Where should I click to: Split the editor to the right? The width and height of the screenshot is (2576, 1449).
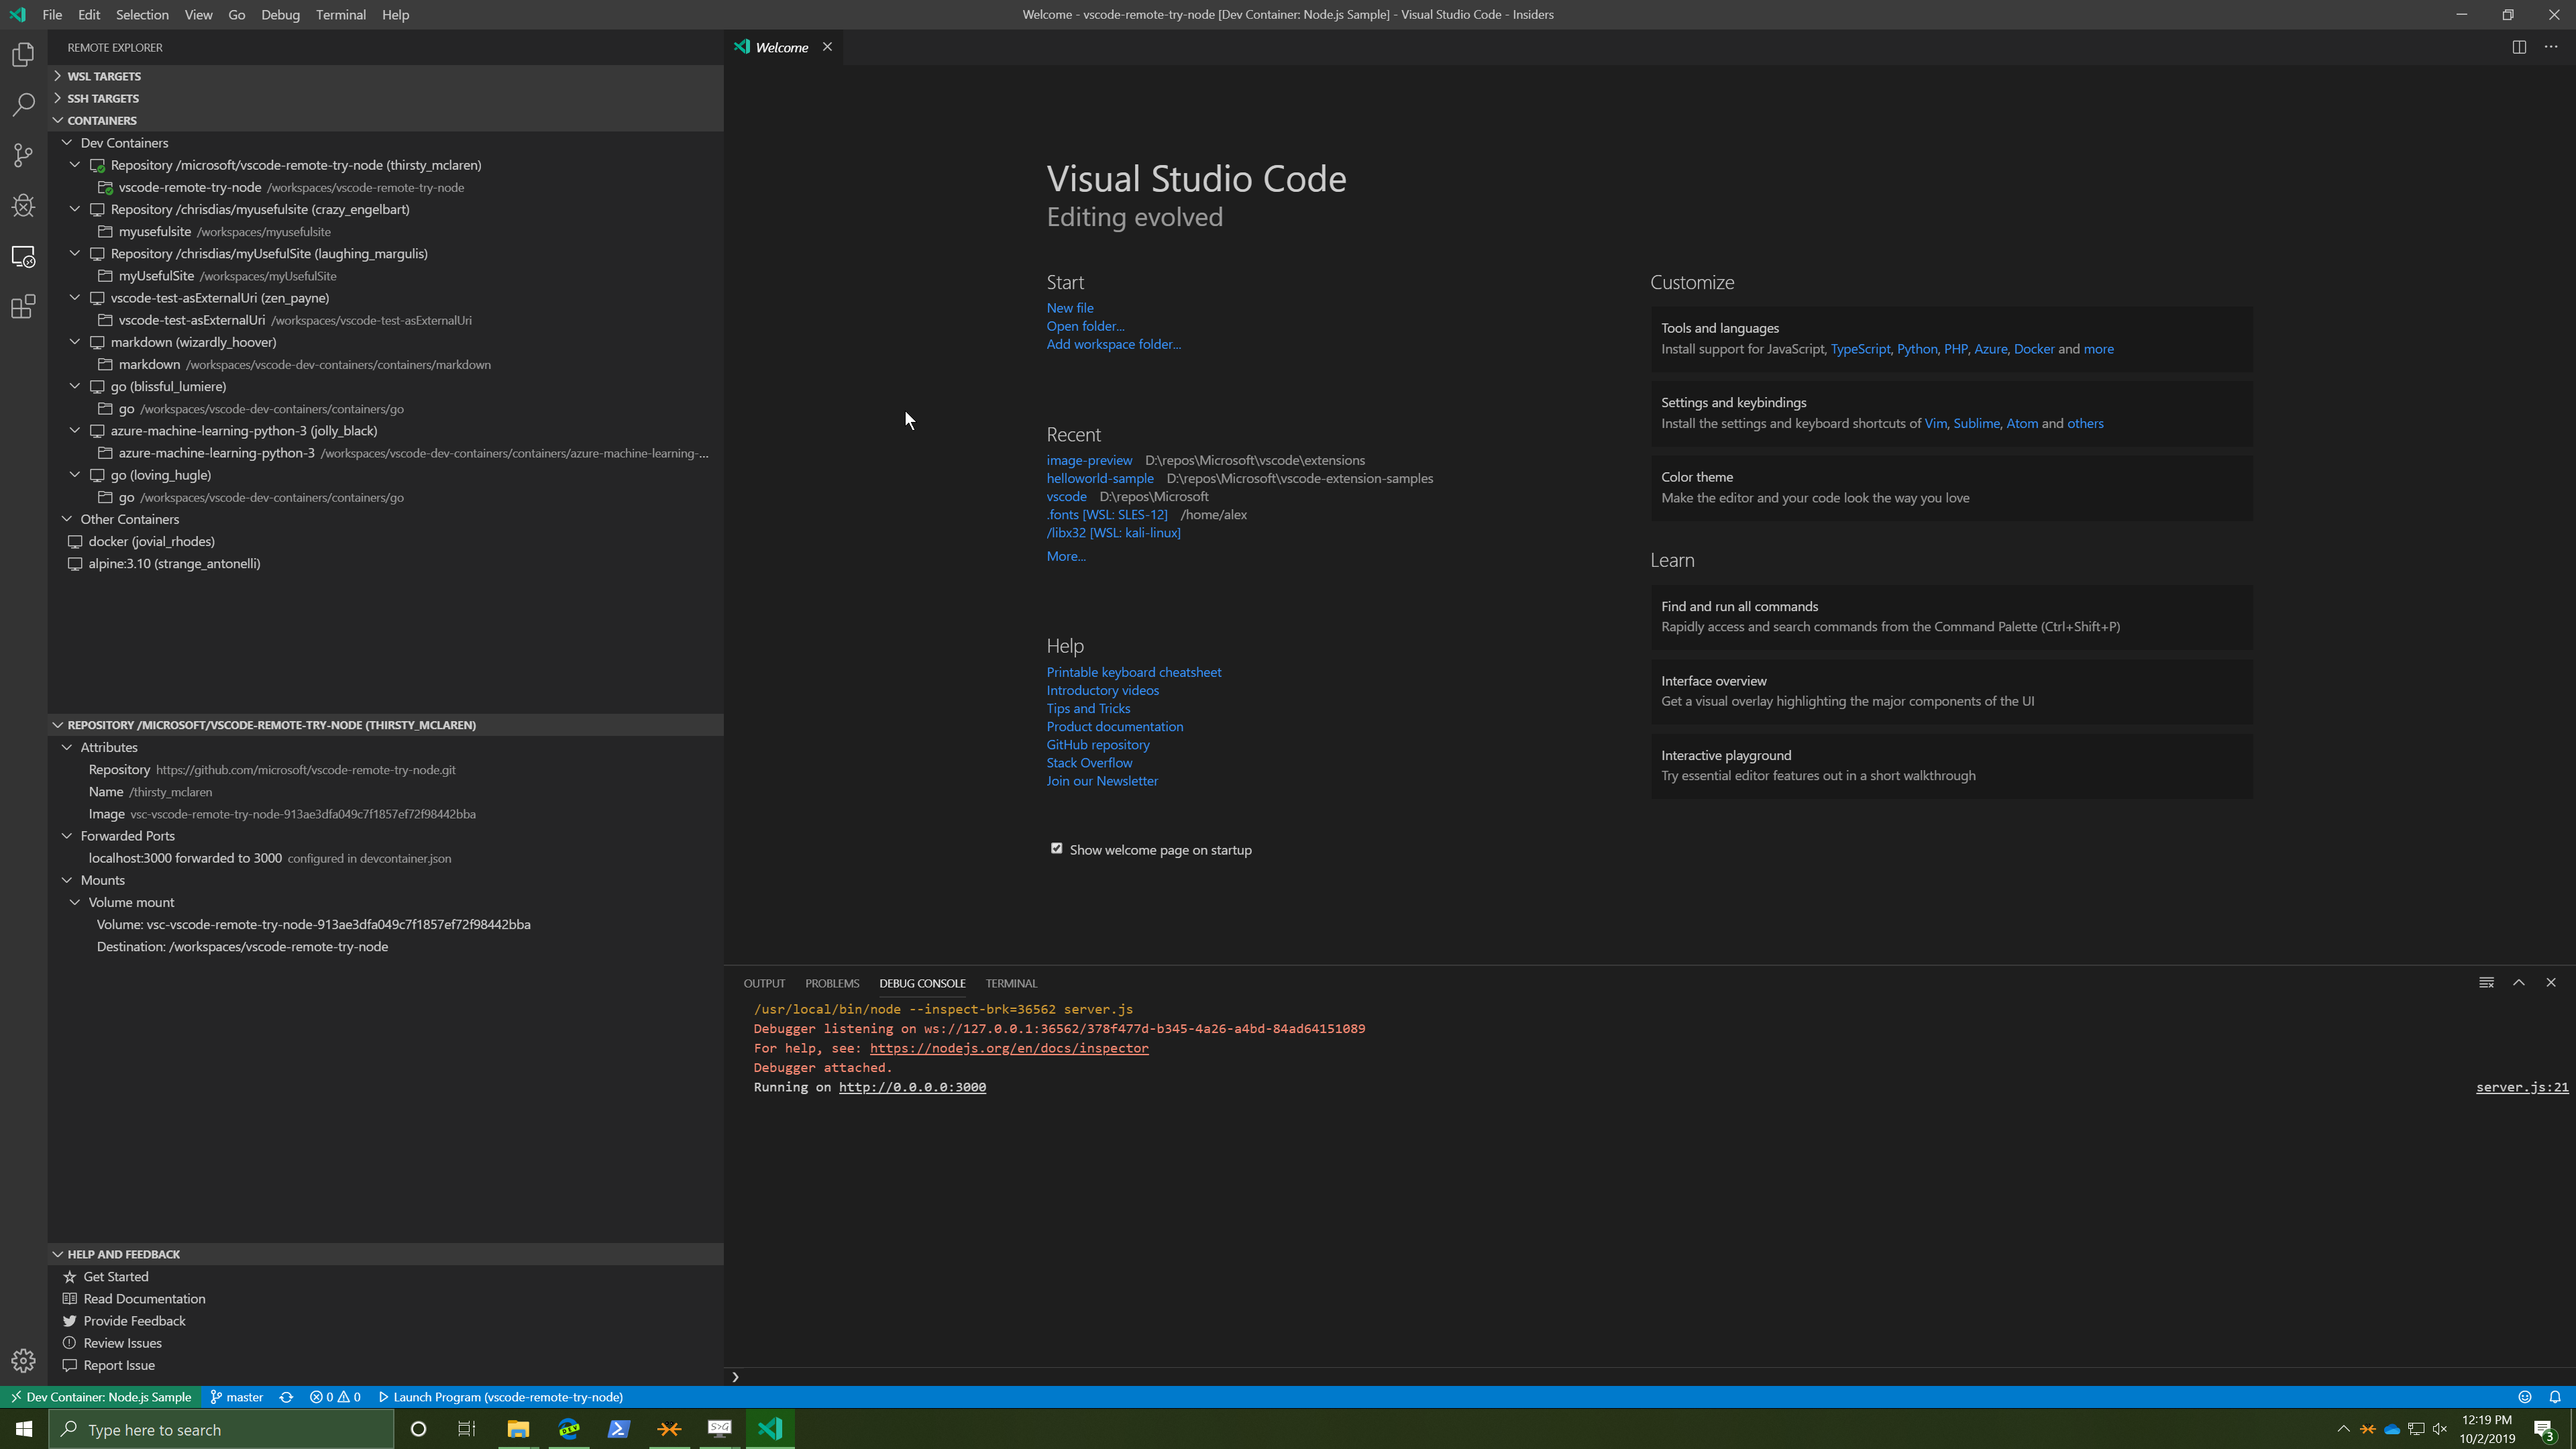2519,47
